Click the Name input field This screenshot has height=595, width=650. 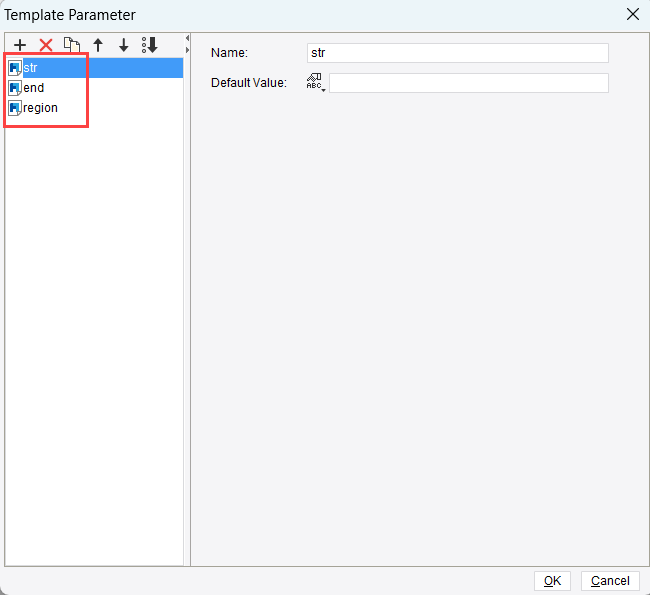tap(458, 53)
